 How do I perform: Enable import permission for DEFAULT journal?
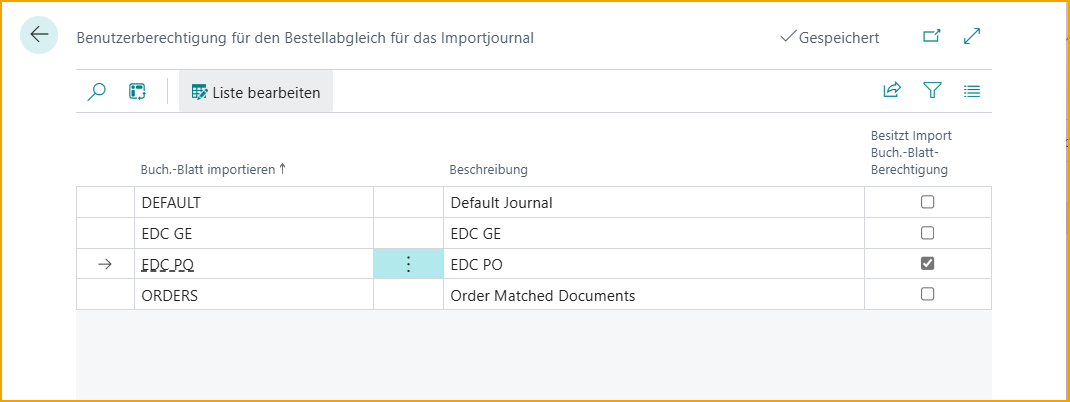click(928, 202)
